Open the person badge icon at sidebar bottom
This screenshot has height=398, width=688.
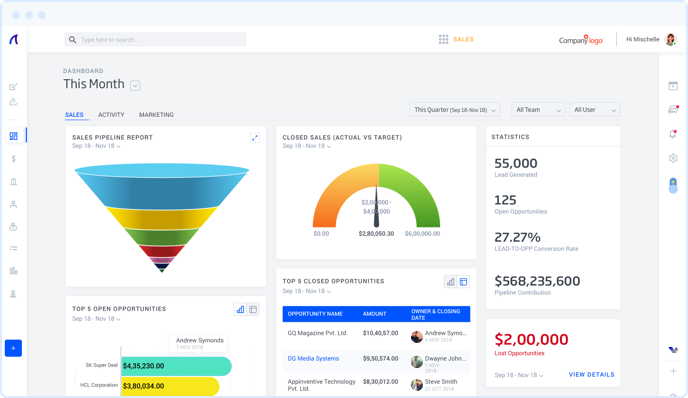(14, 294)
